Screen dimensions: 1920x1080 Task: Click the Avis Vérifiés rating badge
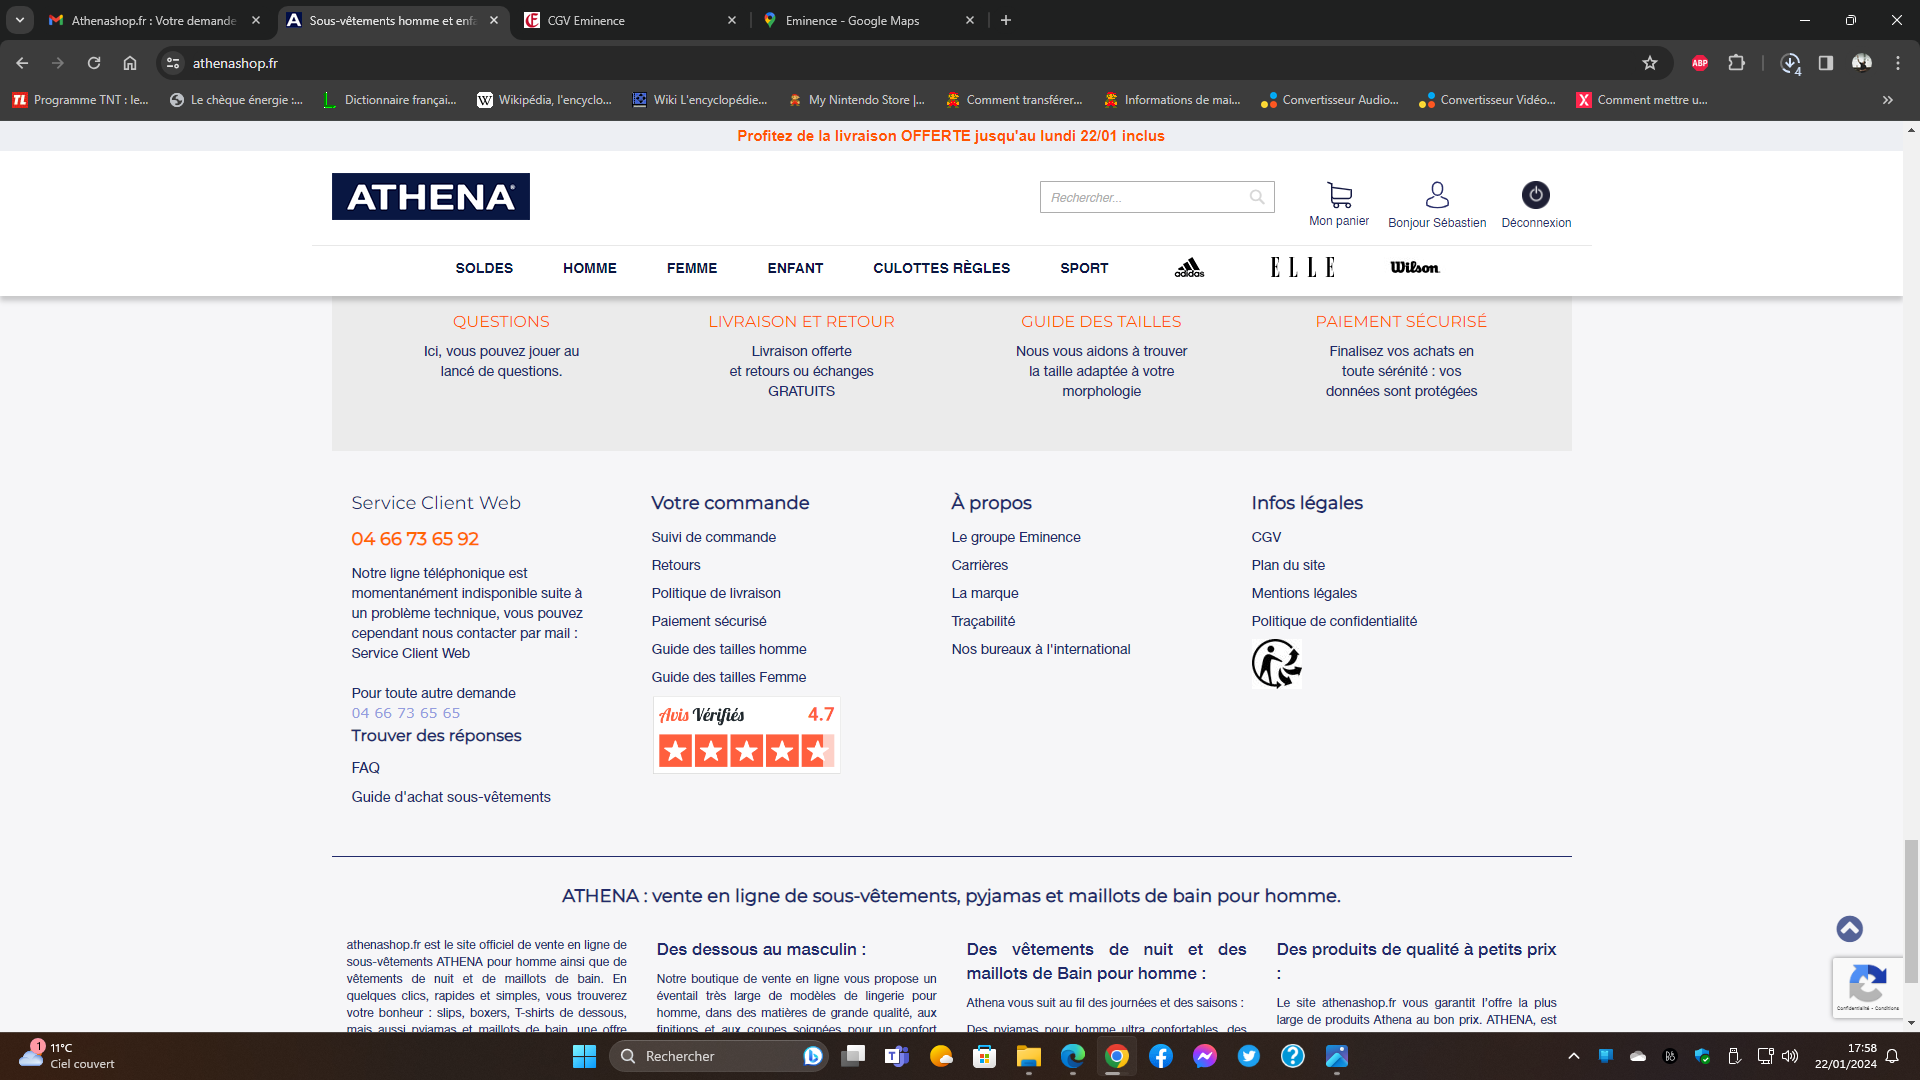[746, 735]
